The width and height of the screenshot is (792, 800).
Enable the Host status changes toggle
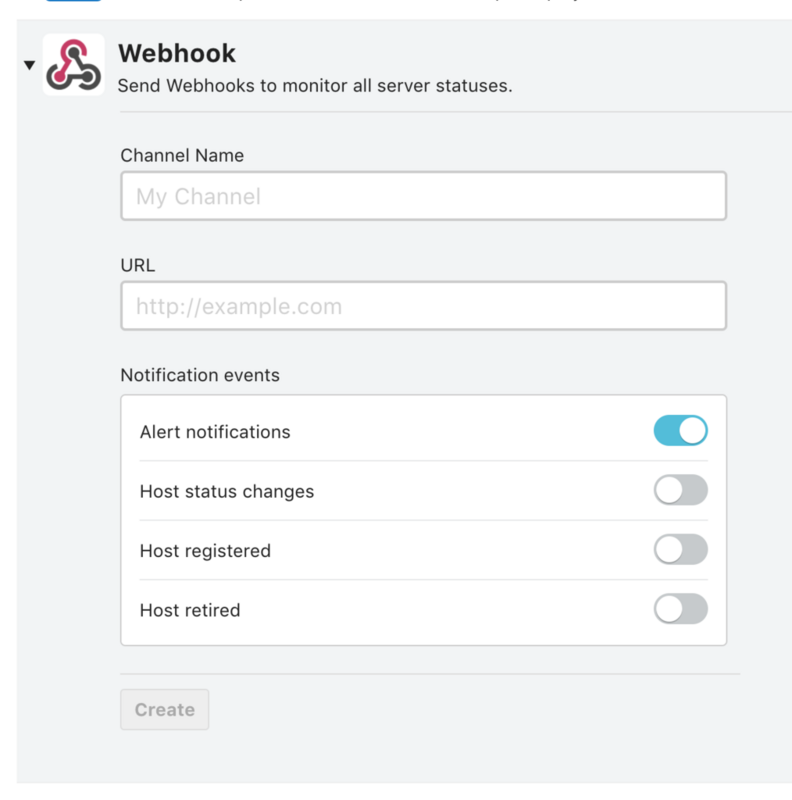click(x=681, y=490)
